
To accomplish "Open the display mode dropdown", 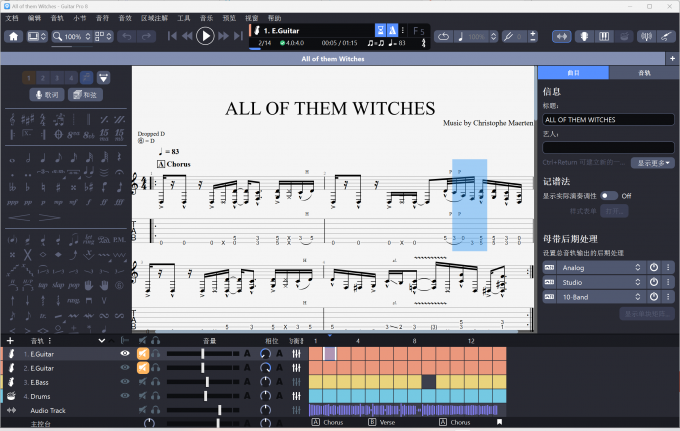I will coord(37,36).
